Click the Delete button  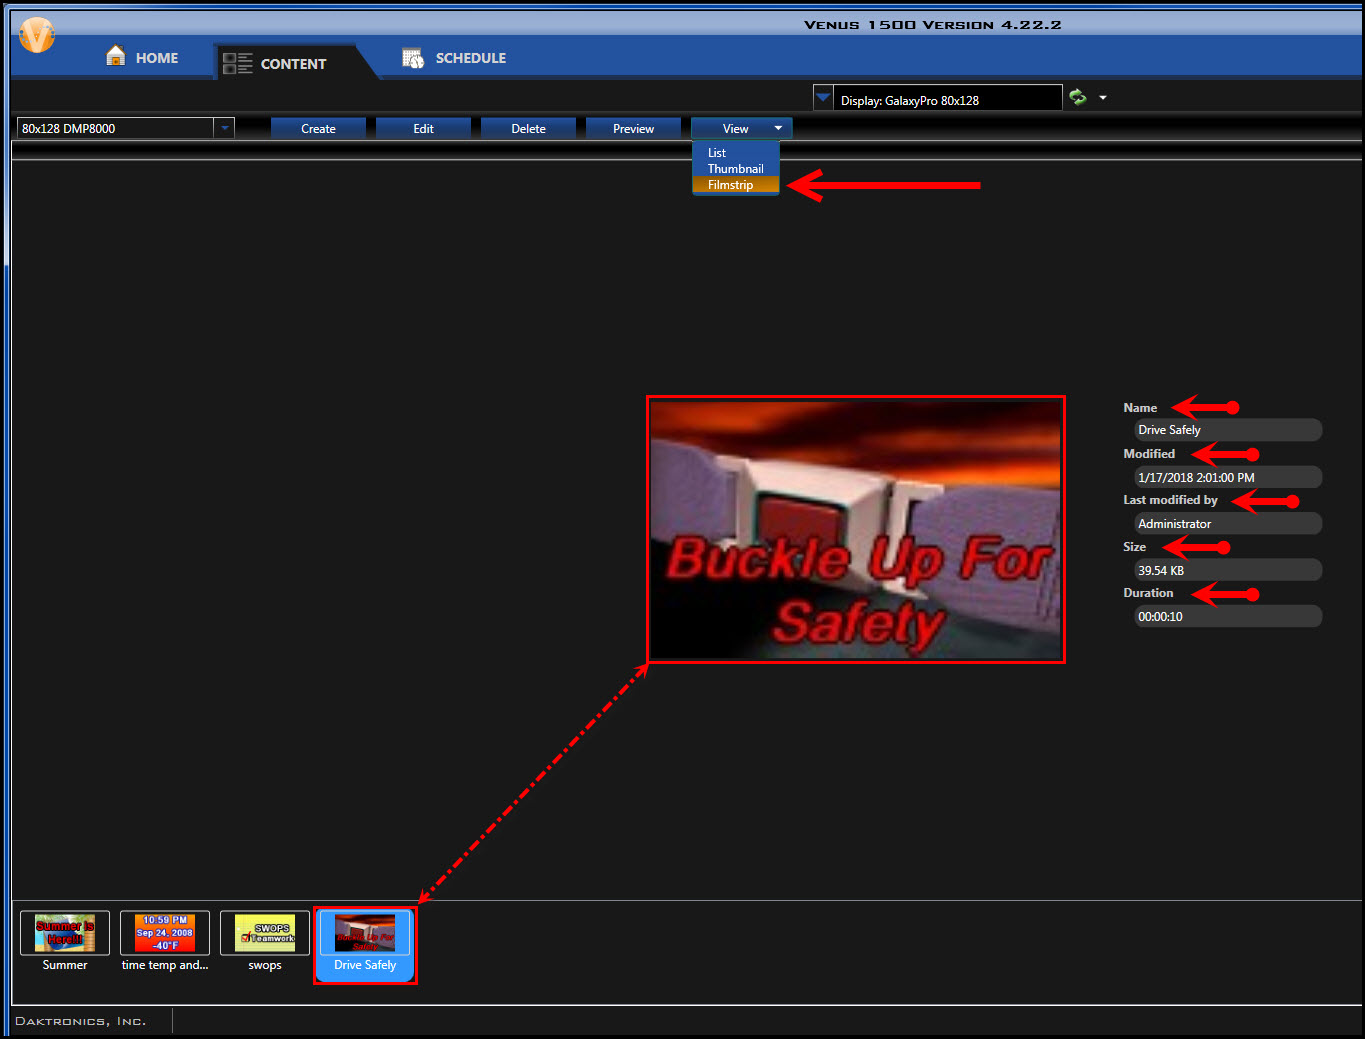[x=528, y=128]
